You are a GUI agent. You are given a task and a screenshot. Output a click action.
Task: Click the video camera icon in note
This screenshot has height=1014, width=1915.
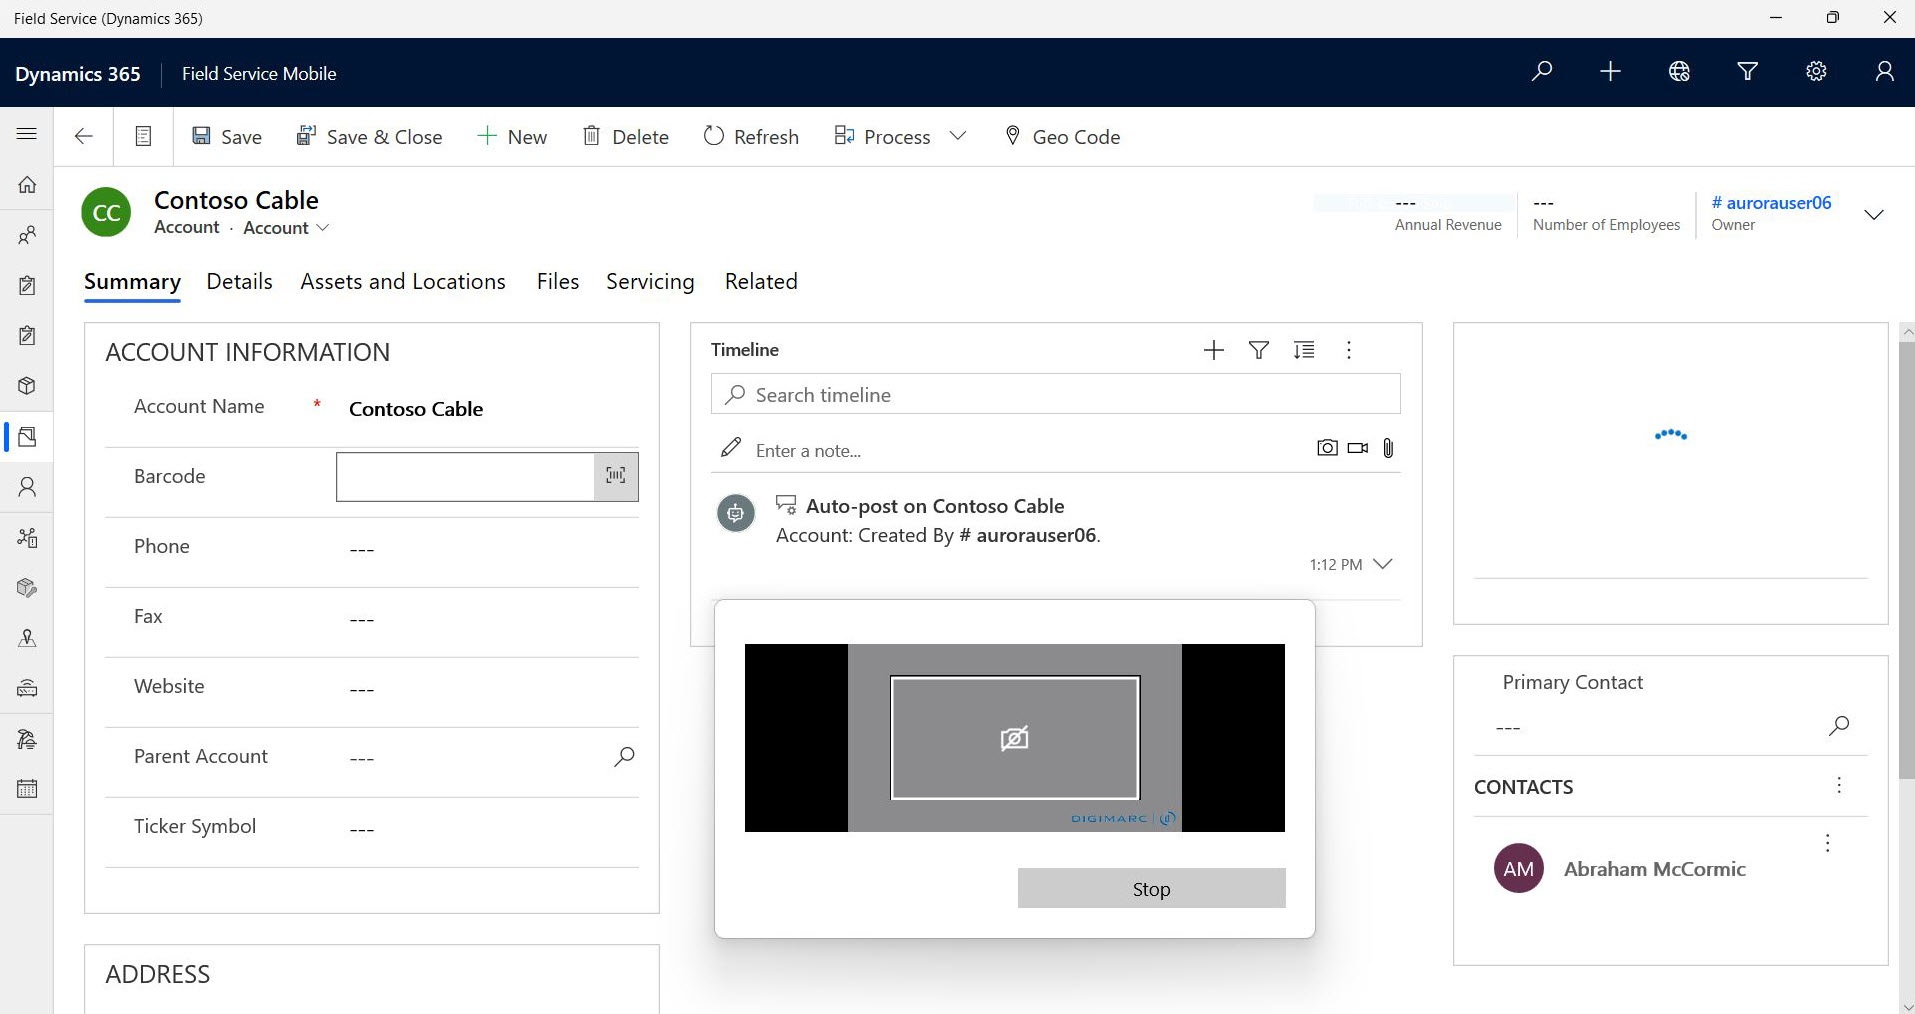[x=1358, y=448]
